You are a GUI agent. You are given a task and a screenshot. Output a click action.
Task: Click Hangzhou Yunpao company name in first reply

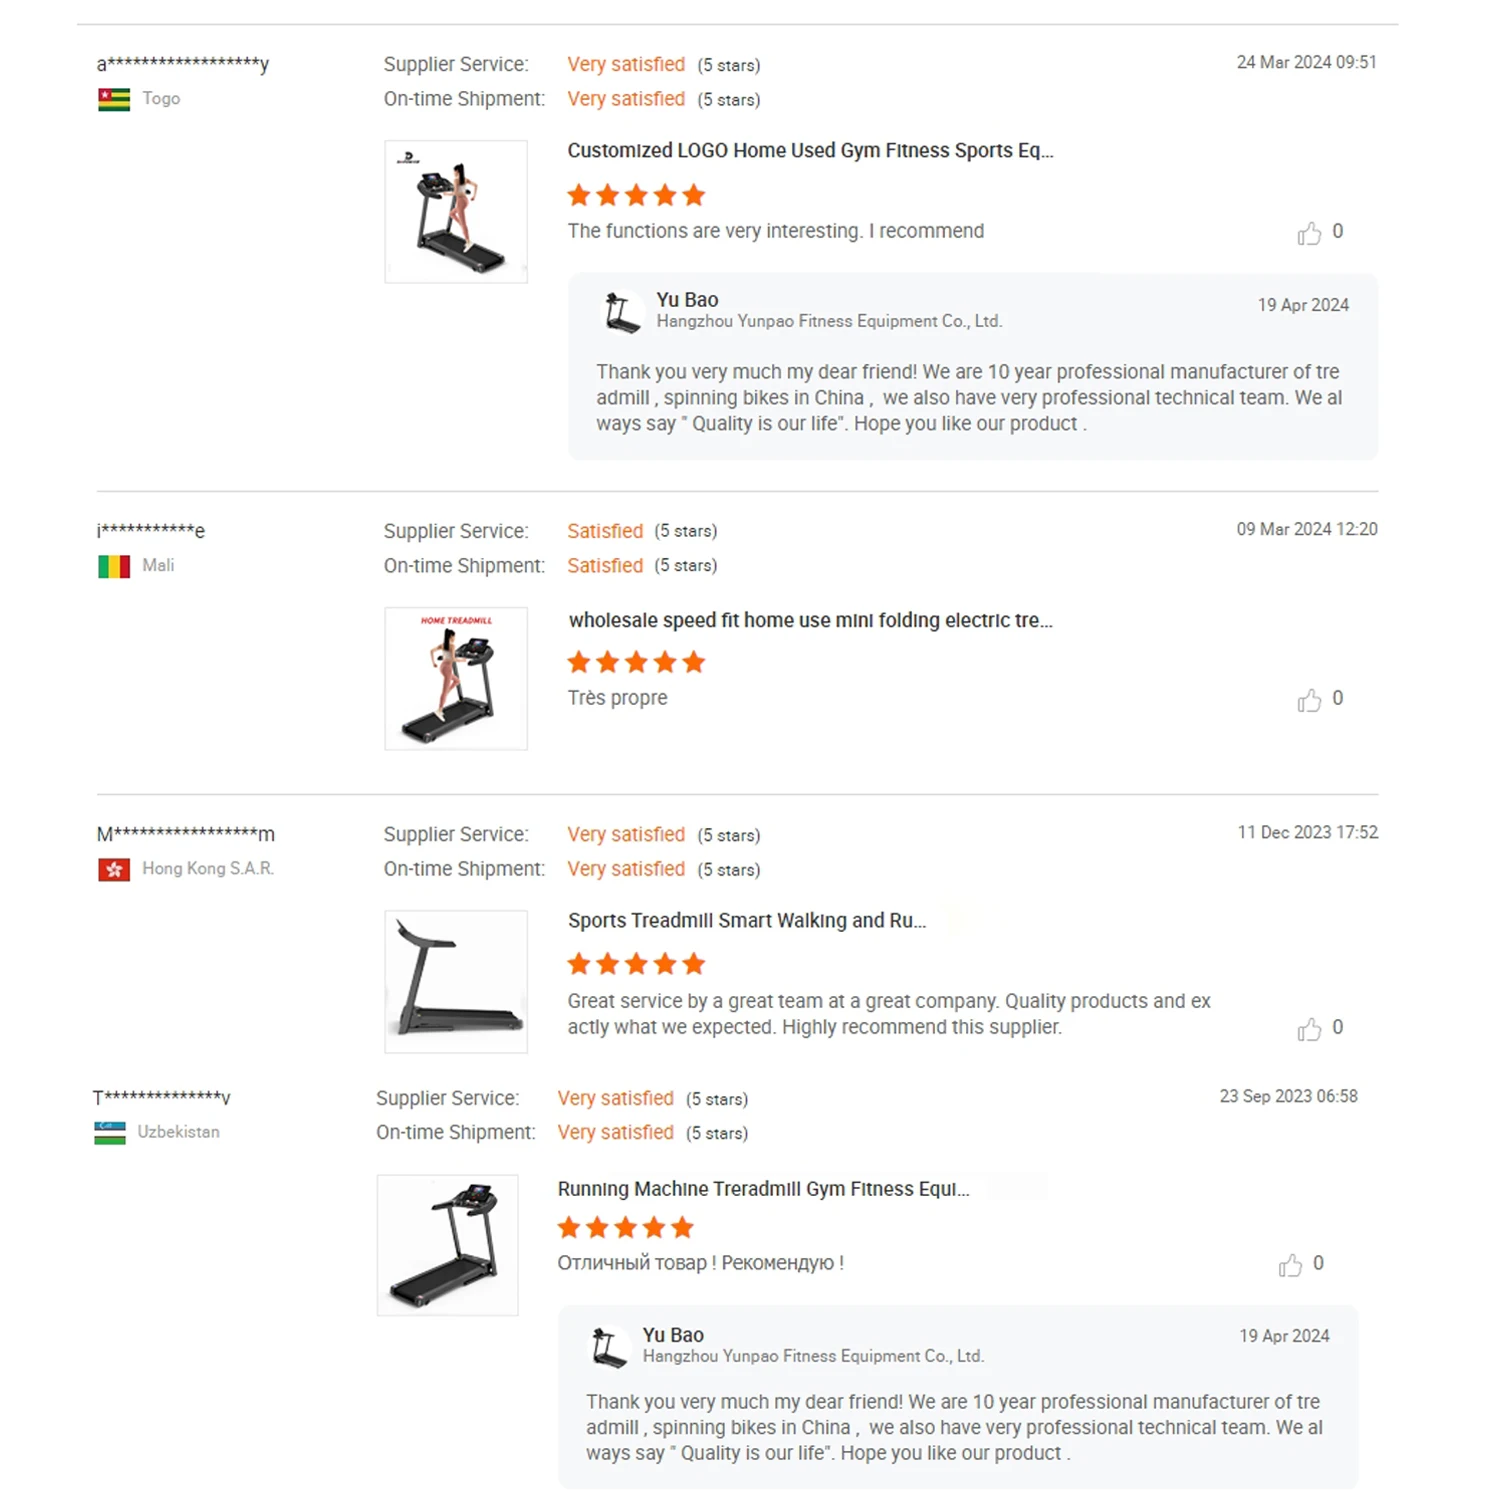(829, 322)
